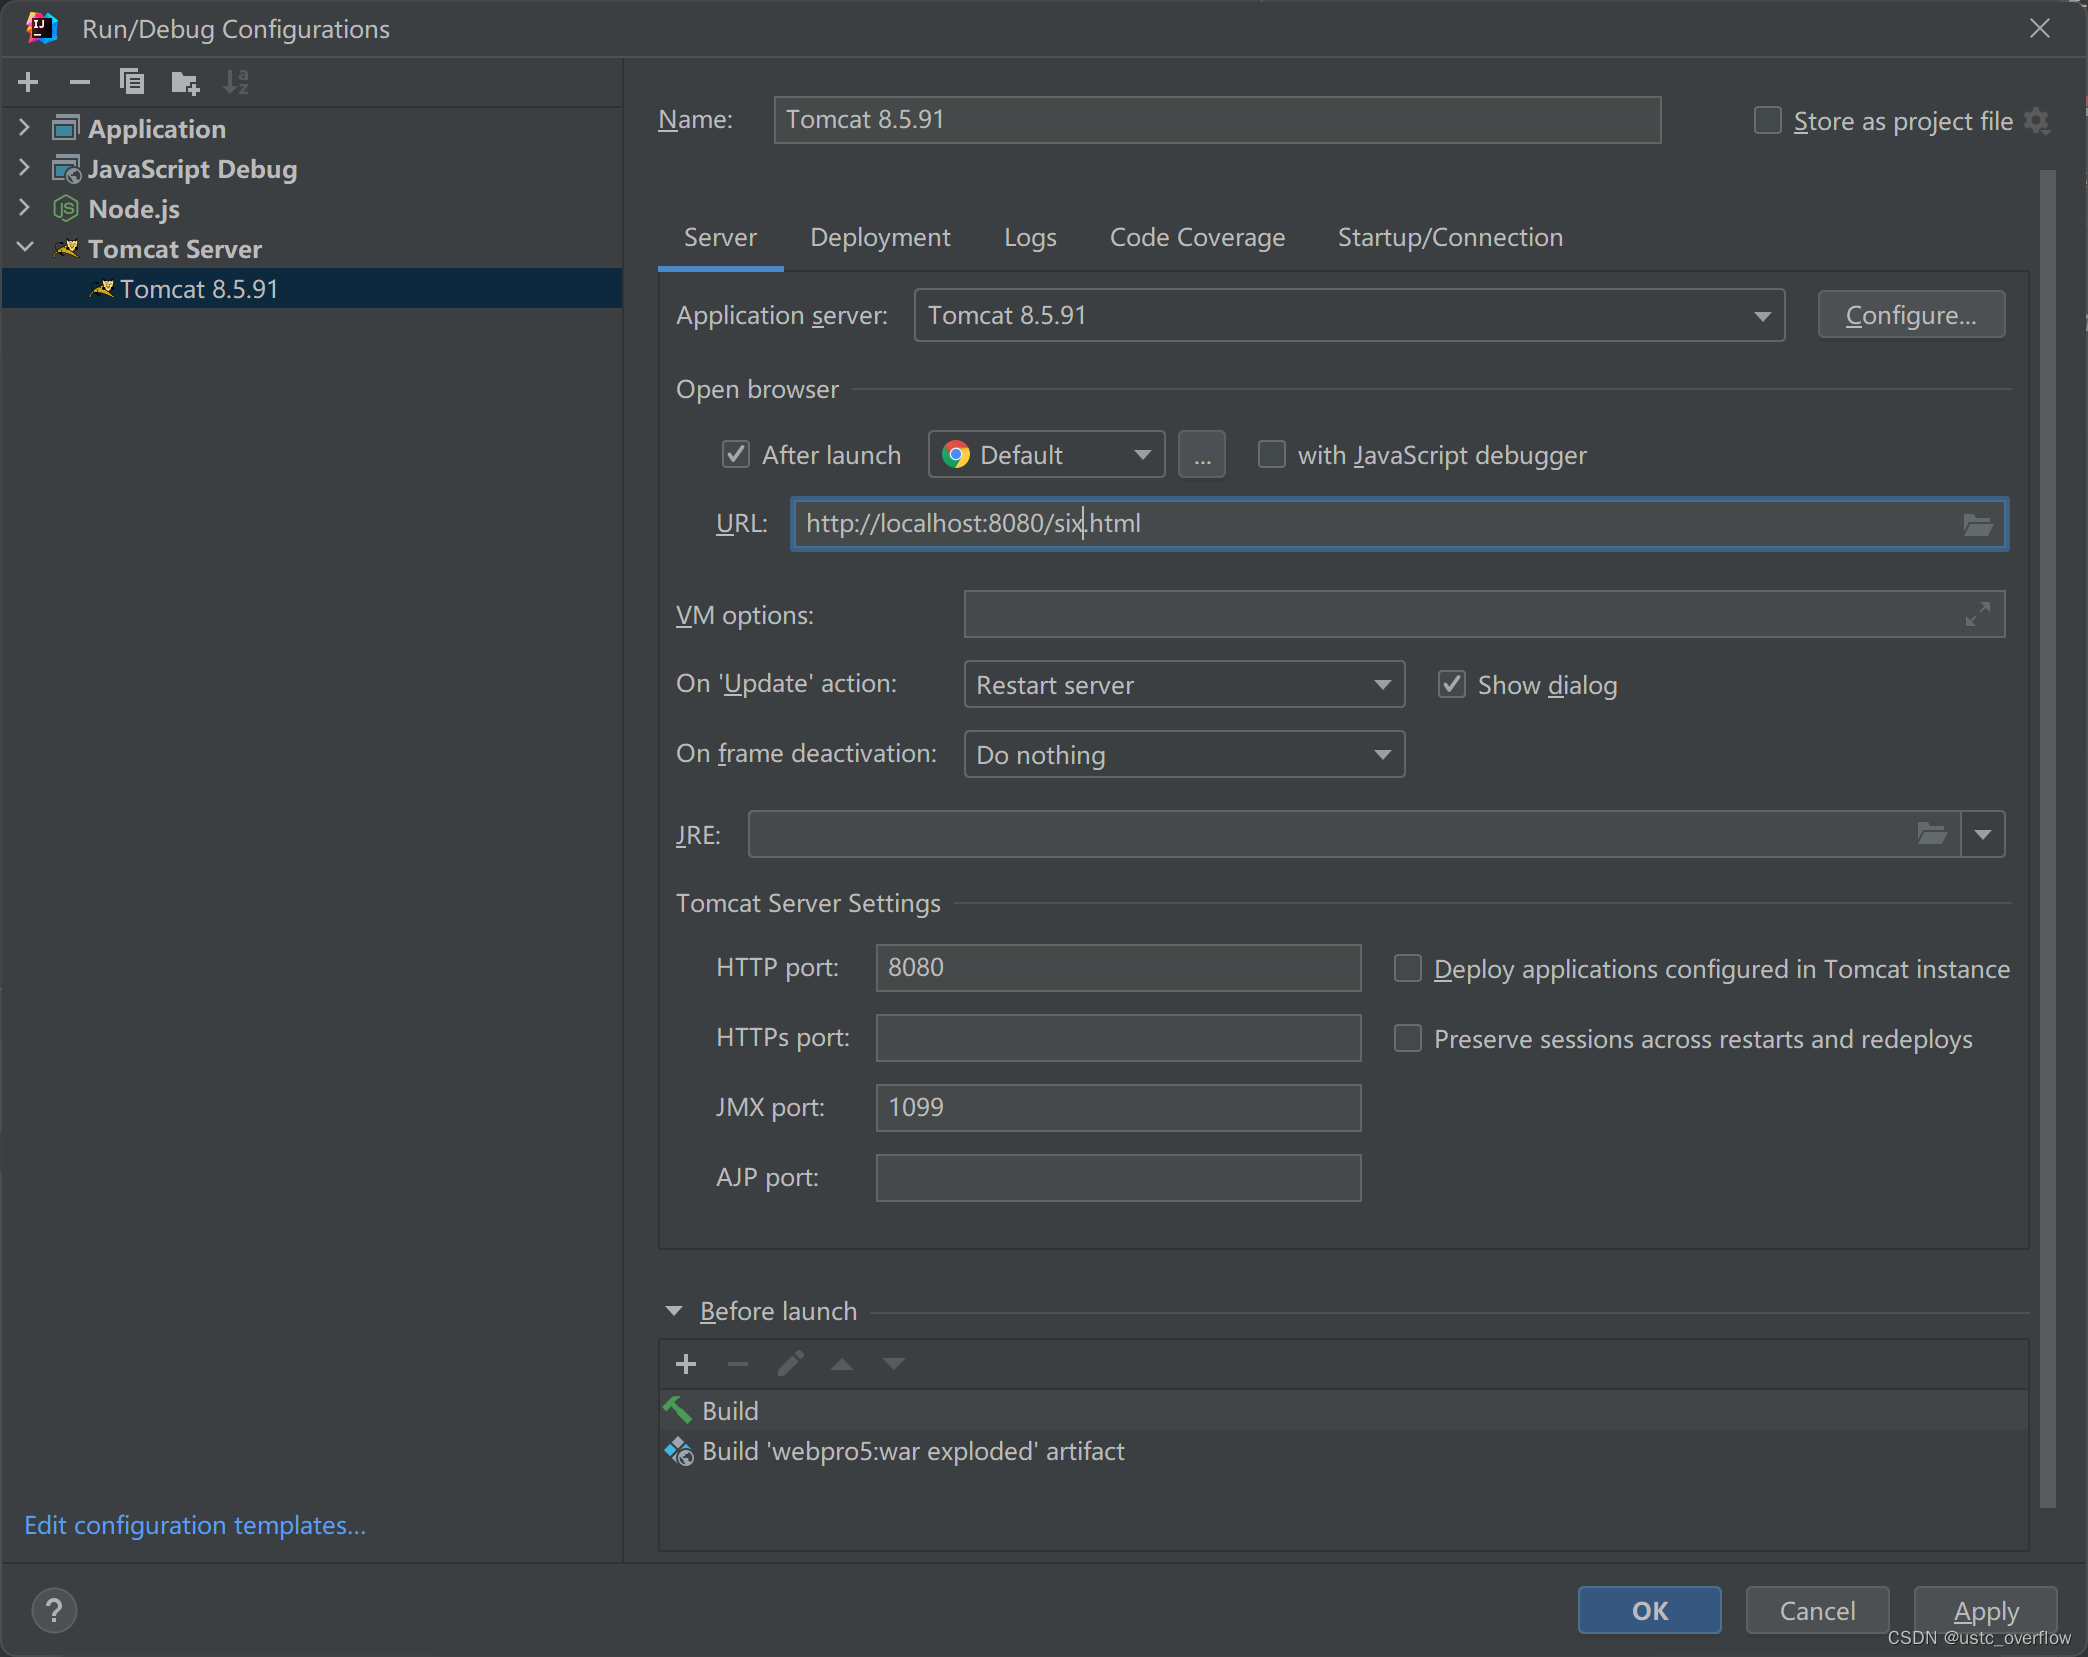Uncheck the After launch checkbox
This screenshot has height=1657, width=2088.
click(x=736, y=455)
